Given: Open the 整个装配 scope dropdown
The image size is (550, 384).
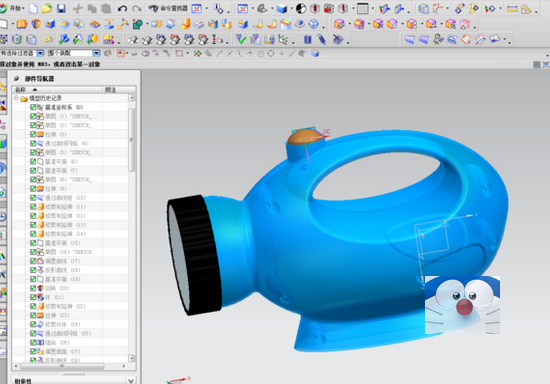Looking at the screenshot, I should [96, 53].
